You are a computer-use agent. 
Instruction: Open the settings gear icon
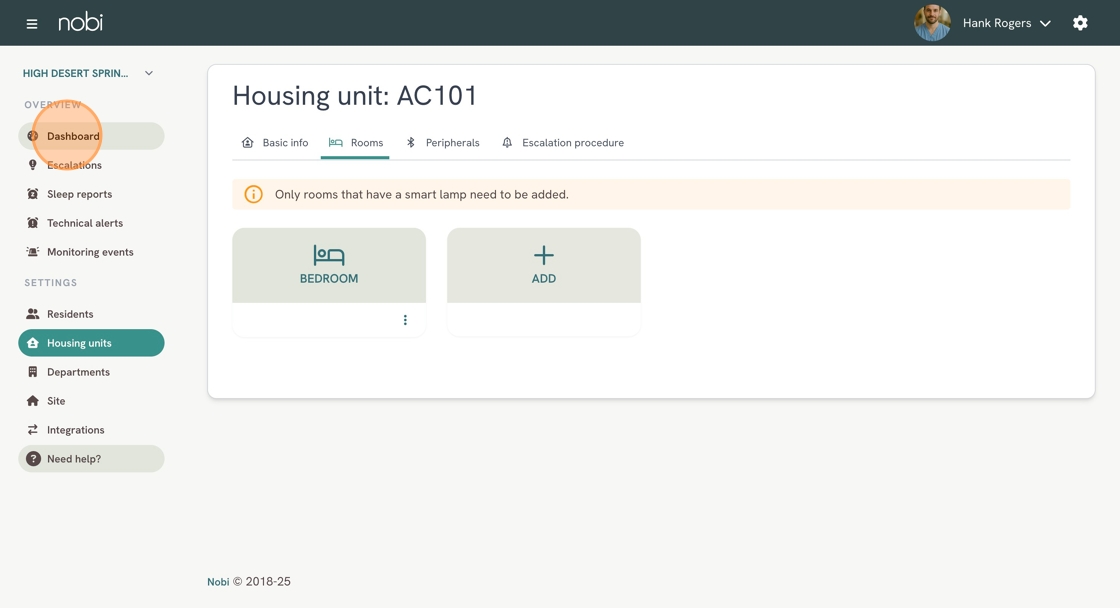pyautogui.click(x=1080, y=23)
